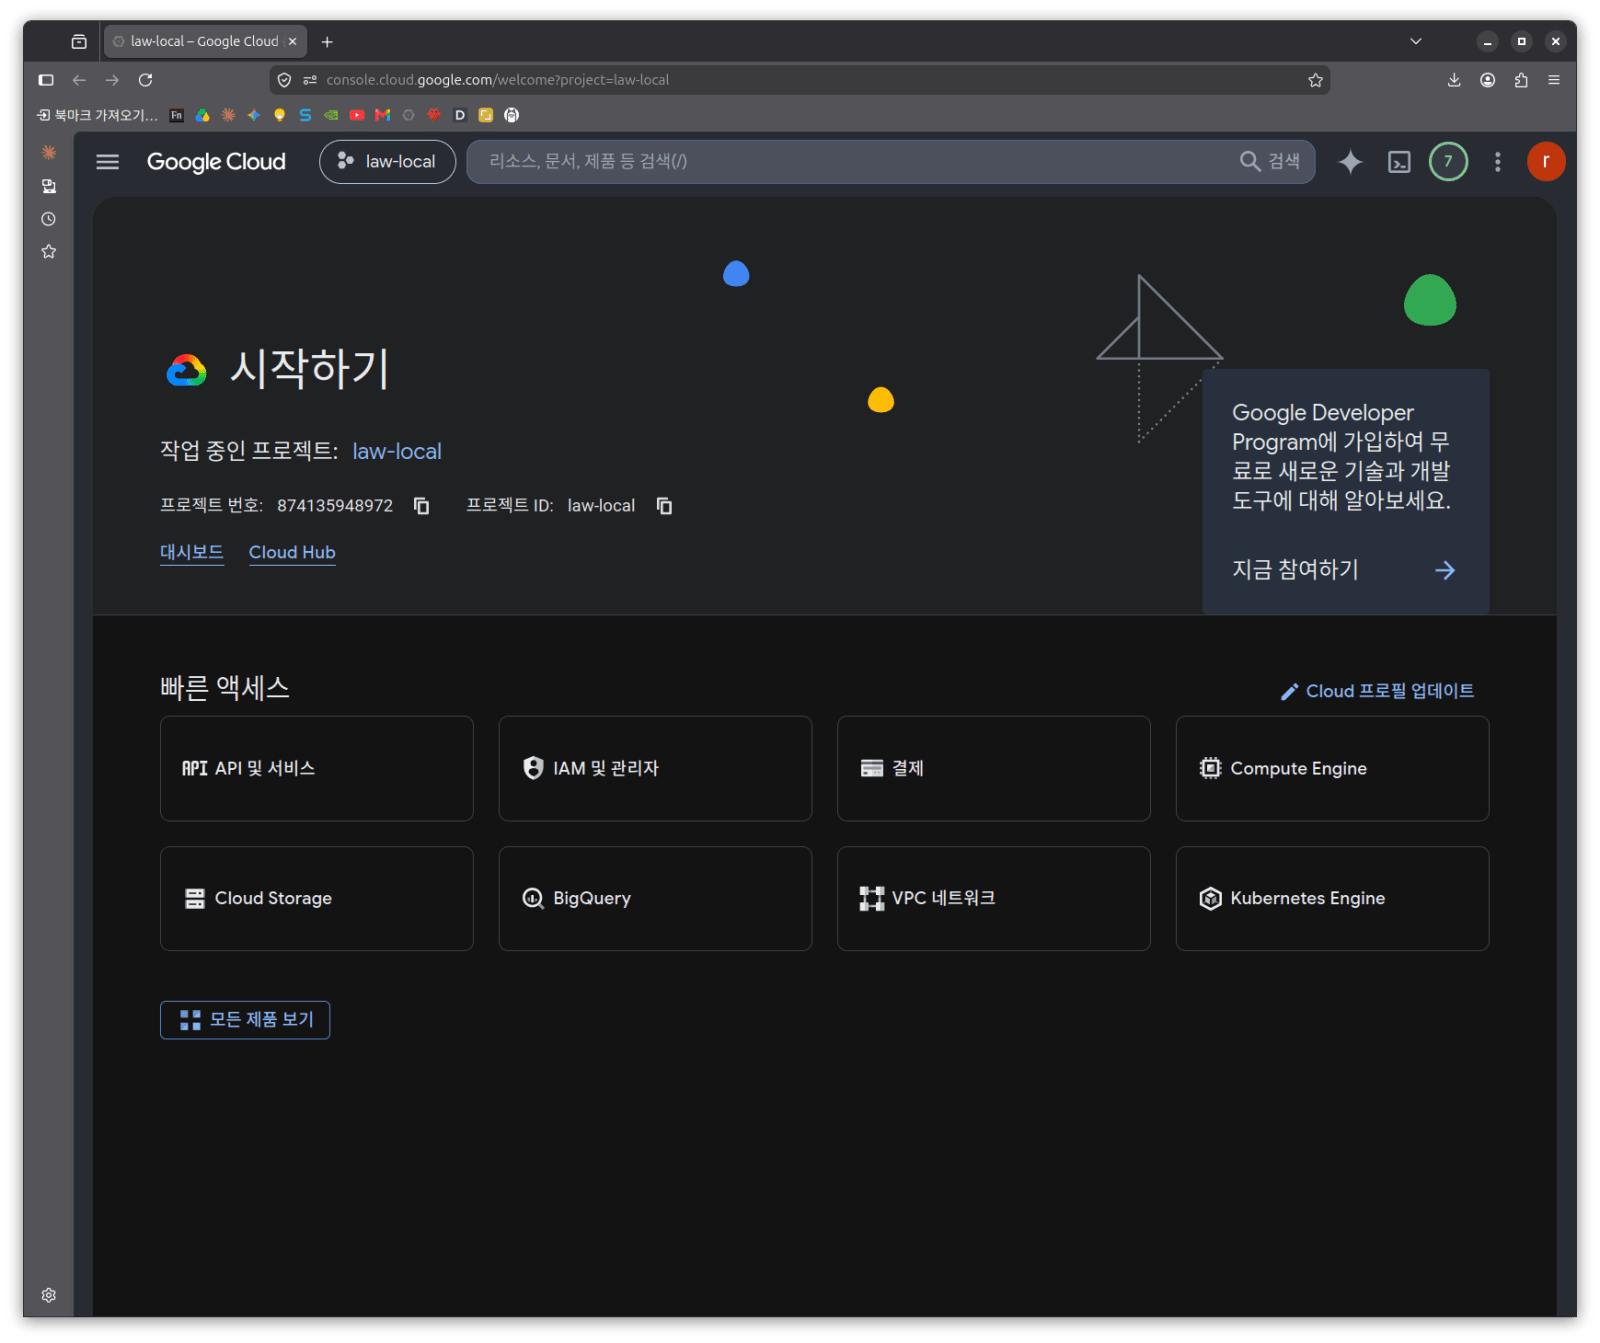Go forward with browser forward arrow
The image size is (1600, 1343).
tap(112, 80)
